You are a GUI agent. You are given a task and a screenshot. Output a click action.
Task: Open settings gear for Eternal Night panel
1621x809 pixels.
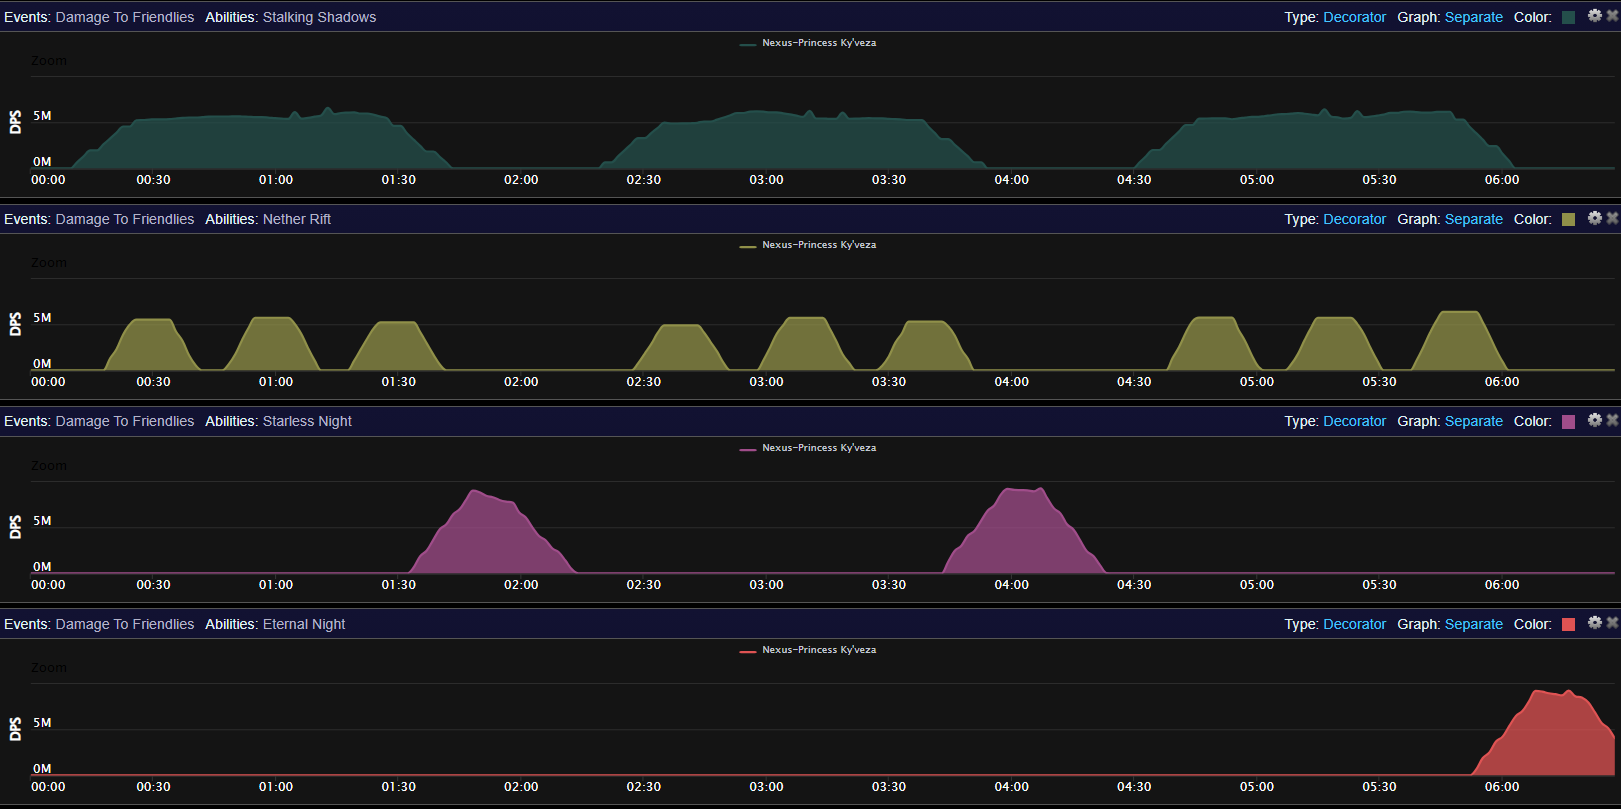[x=1595, y=623]
